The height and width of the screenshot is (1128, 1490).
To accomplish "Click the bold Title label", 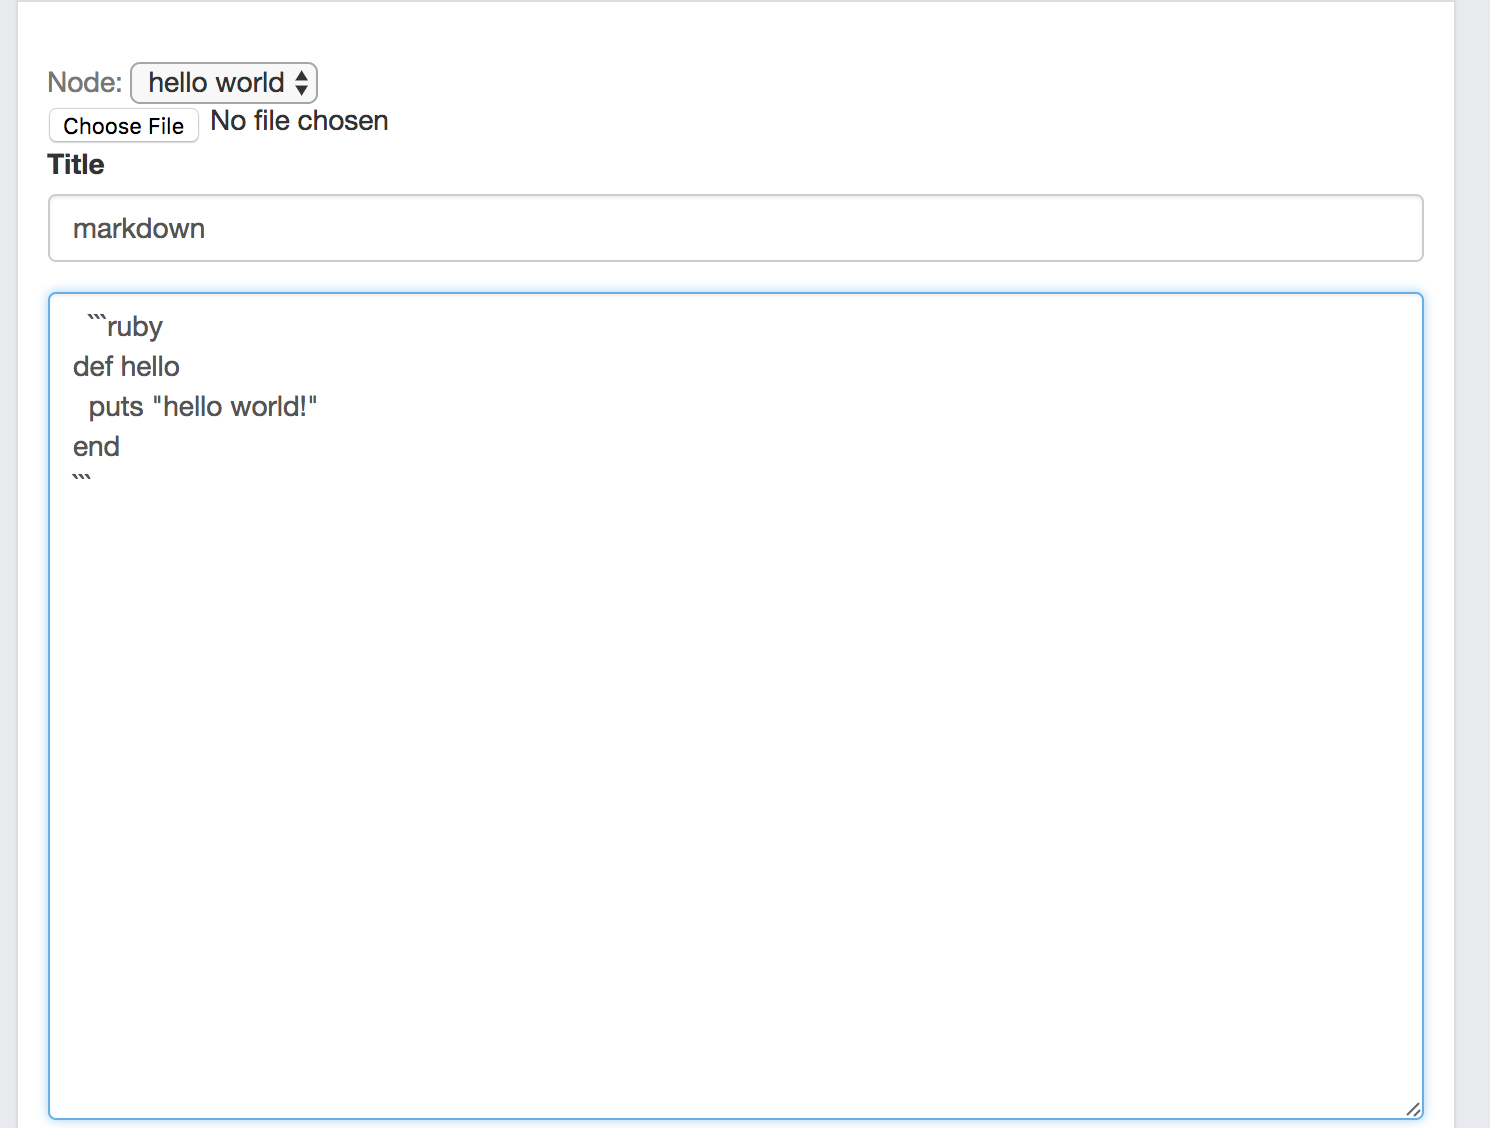I will point(76,165).
